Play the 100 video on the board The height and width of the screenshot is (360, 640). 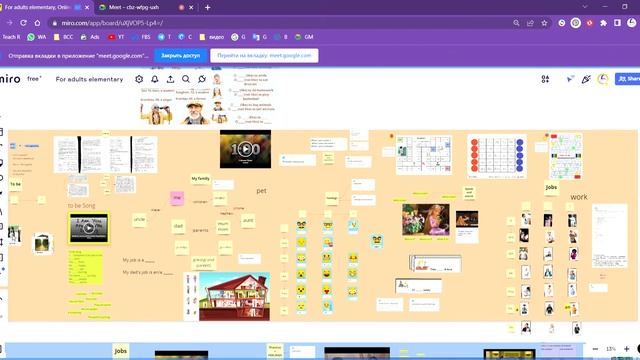245,149
